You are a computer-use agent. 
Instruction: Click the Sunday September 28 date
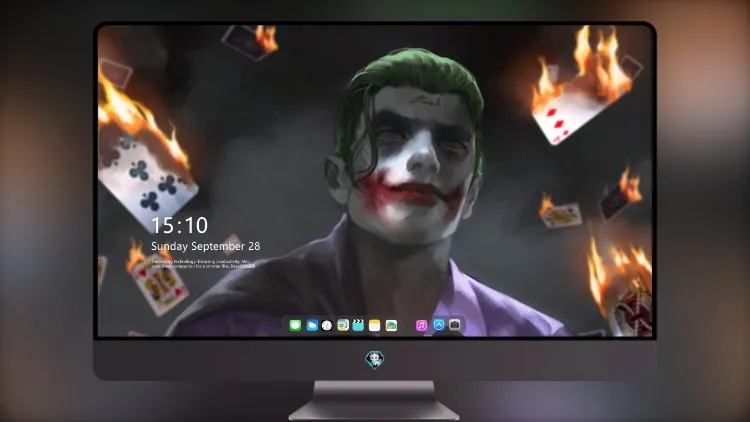coord(206,246)
